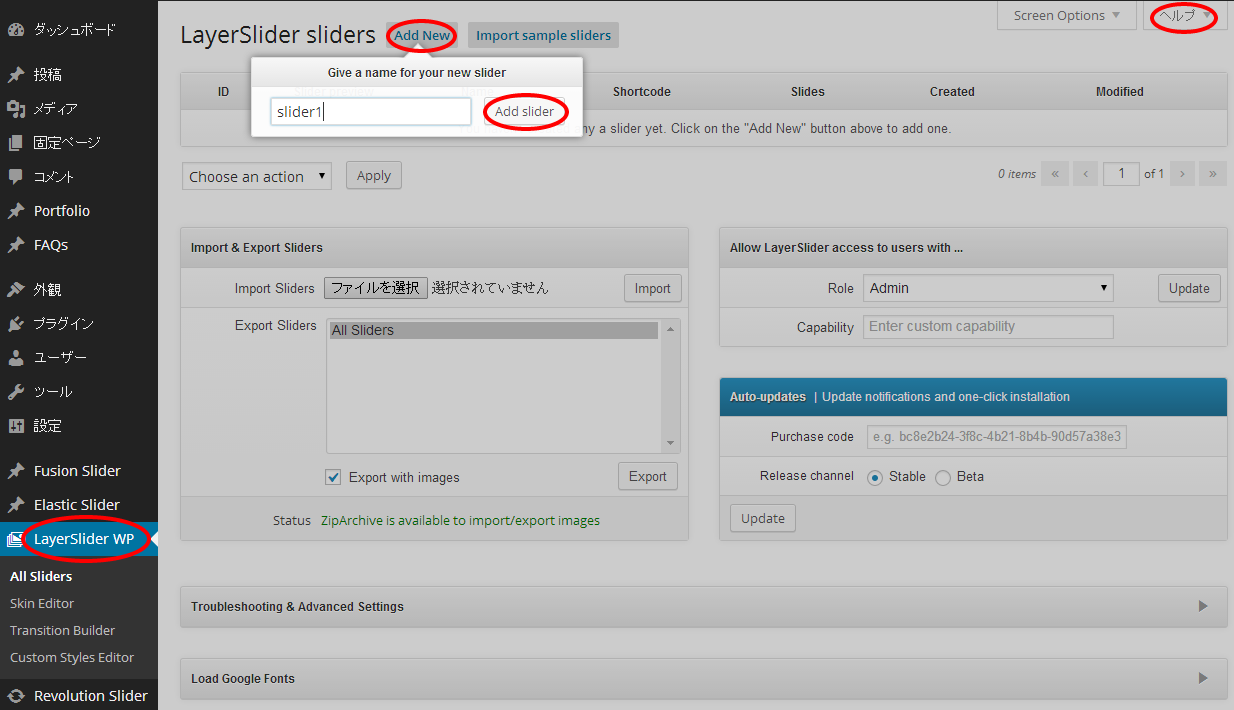
Task: Click the Appearance paintbrush icon
Action: [x=15, y=290]
